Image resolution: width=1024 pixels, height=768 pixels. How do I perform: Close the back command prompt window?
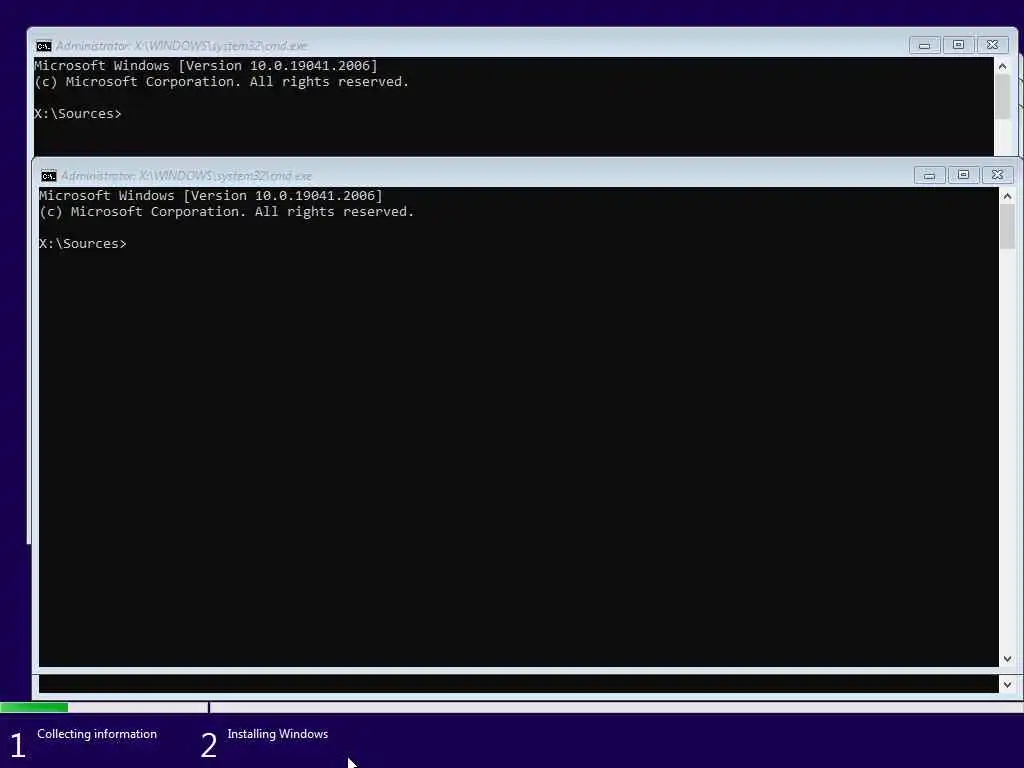coord(992,45)
